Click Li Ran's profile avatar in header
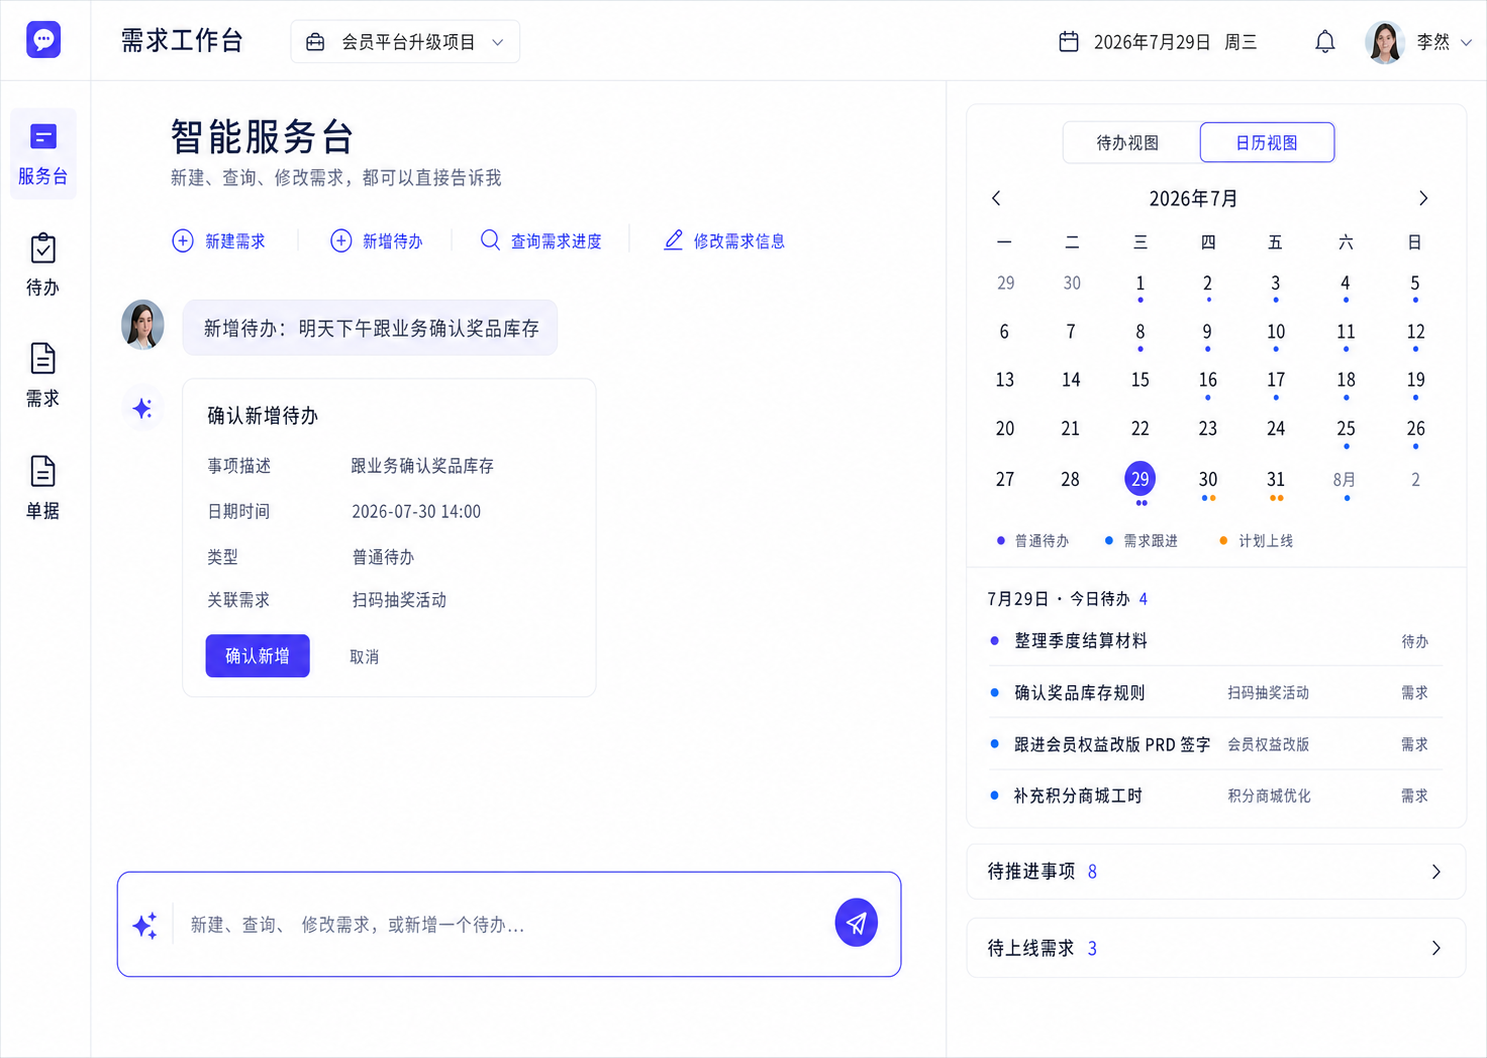This screenshot has height=1058, width=1487. pos(1385,42)
